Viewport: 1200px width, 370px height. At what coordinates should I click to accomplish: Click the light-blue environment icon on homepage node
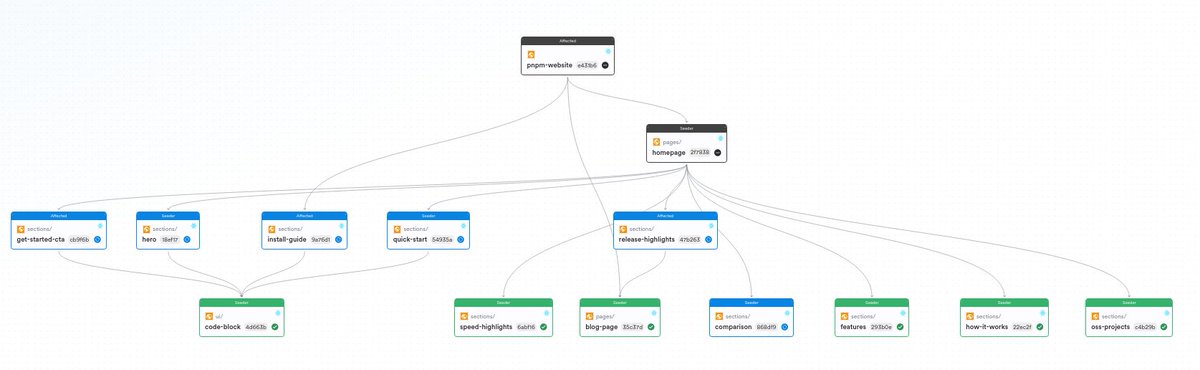pyautogui.click(x=720, y=138)
